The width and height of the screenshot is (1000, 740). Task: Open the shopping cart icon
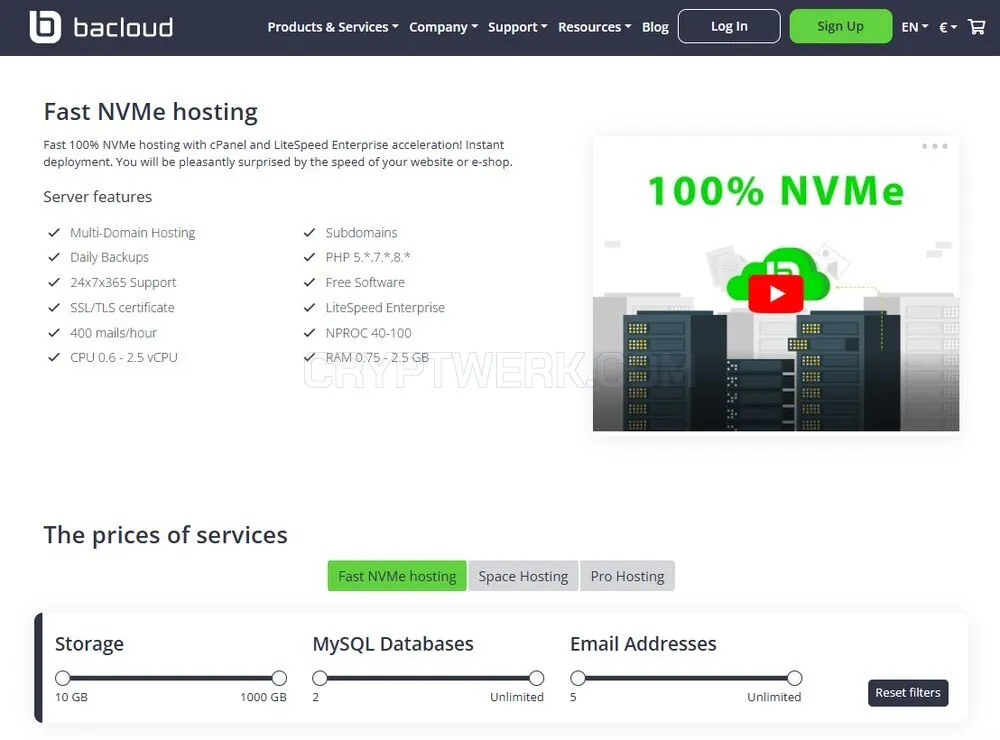tap(976, 27)
